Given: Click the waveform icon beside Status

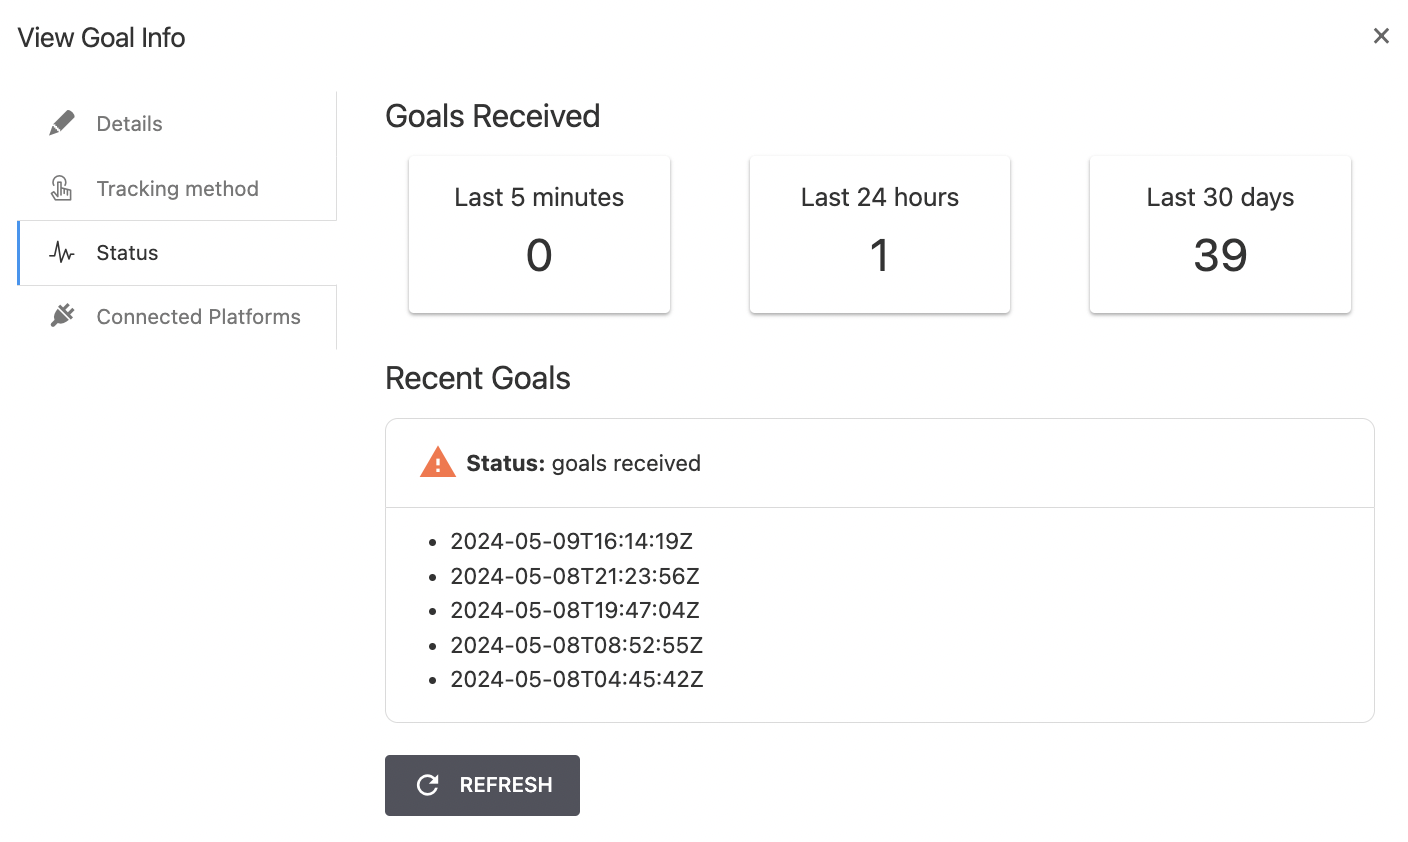Looking at the screenshot, I should [x=61, y=252].
